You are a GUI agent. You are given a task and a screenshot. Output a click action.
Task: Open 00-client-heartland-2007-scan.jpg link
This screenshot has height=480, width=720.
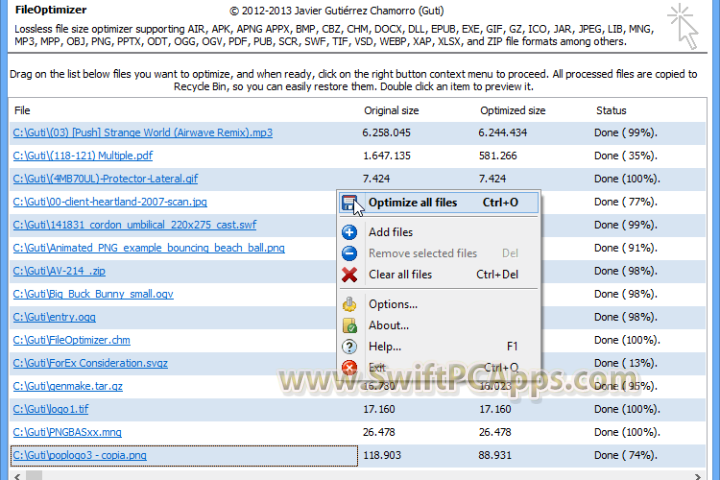(110, 202)
